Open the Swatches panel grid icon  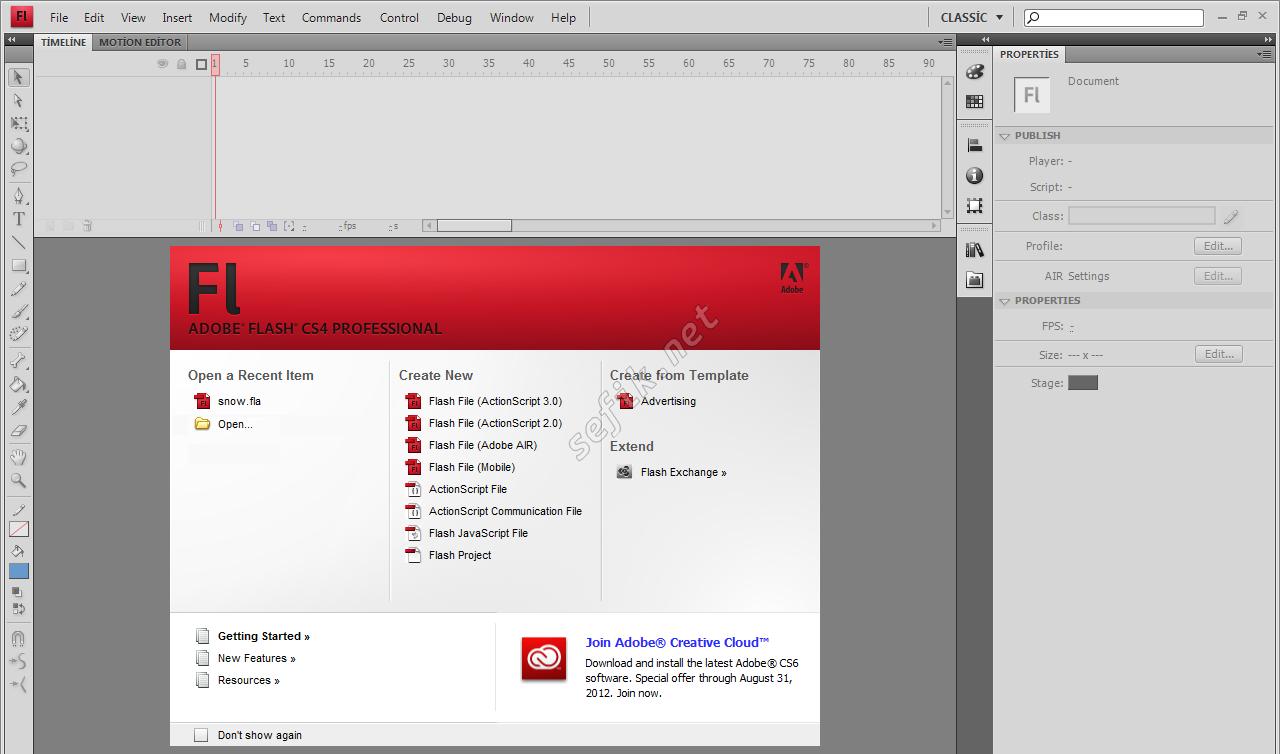[975, 101]
